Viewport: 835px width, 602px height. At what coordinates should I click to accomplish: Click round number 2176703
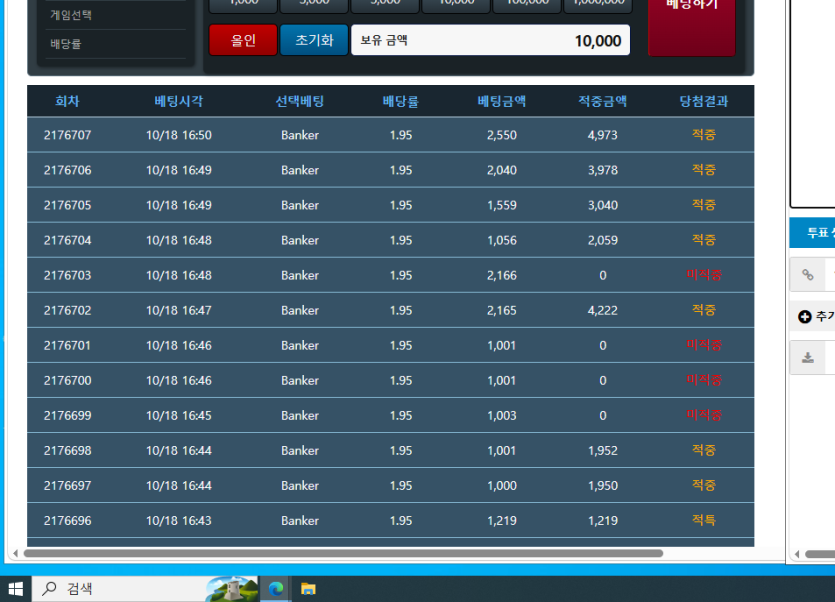[x=68, y=275]
